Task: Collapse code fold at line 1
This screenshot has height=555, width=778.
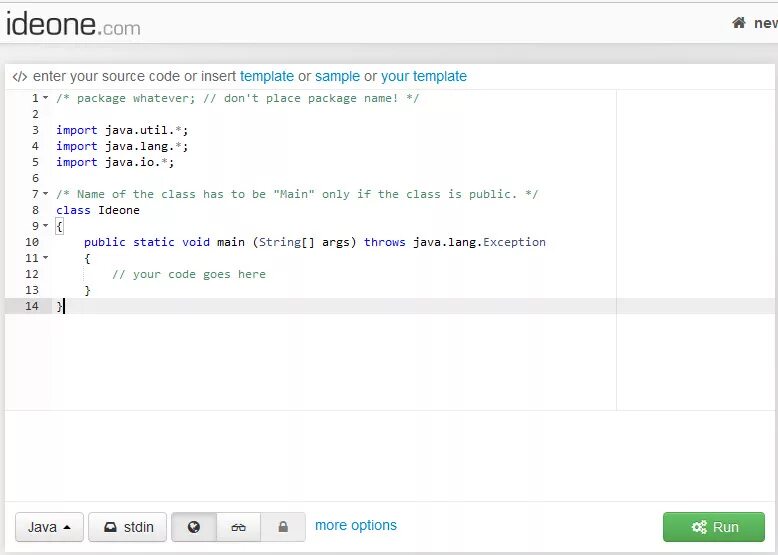Action: [46, 98]
